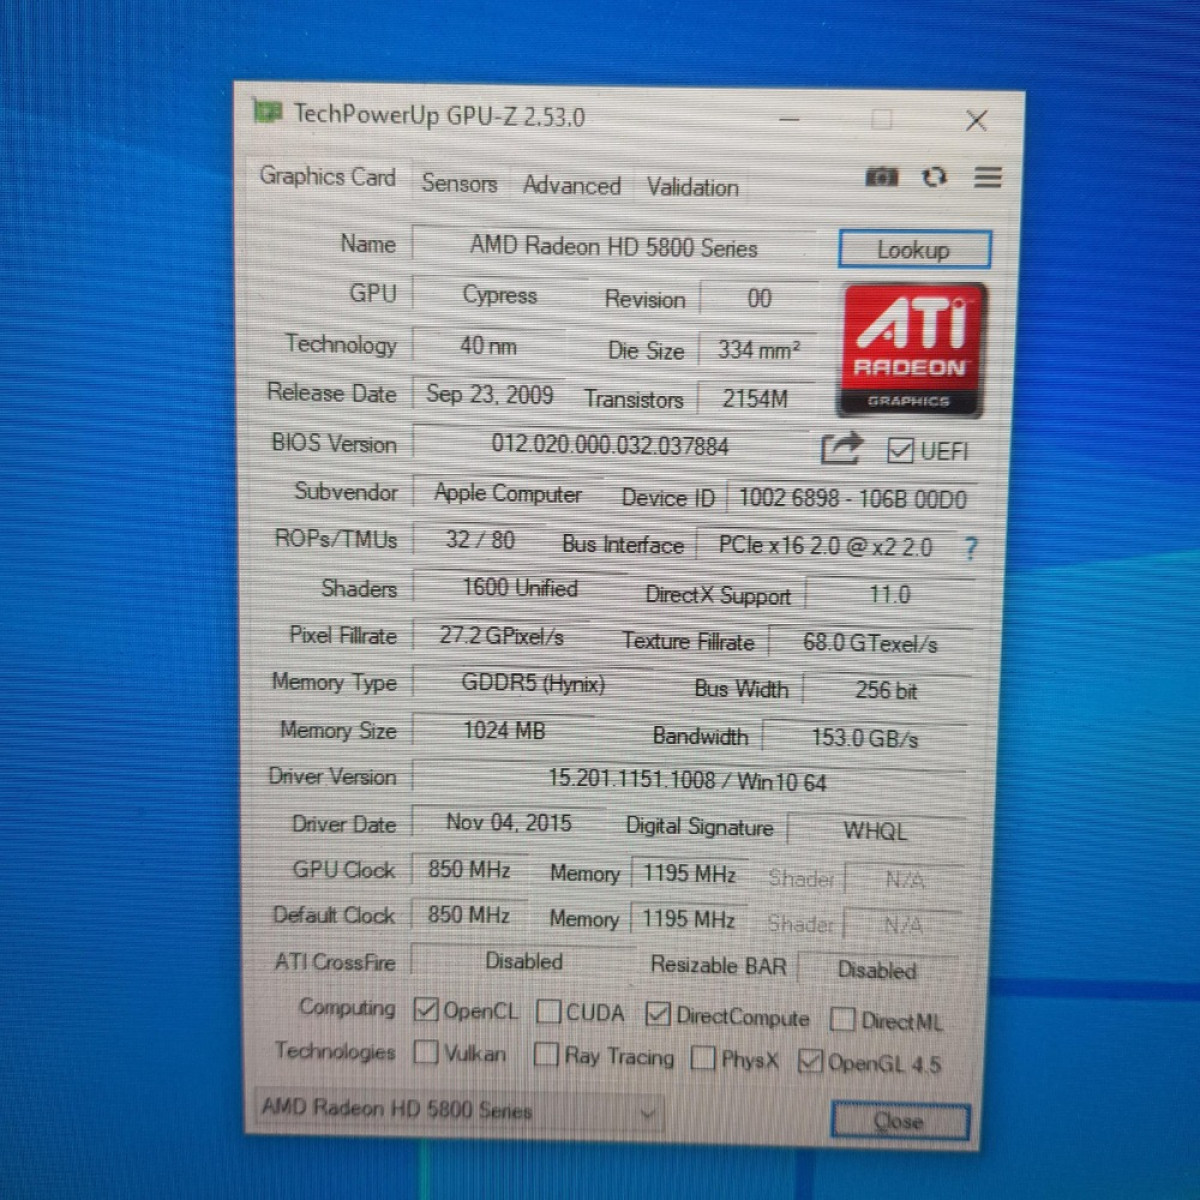Go to the Validation tab

click(692, 187)
